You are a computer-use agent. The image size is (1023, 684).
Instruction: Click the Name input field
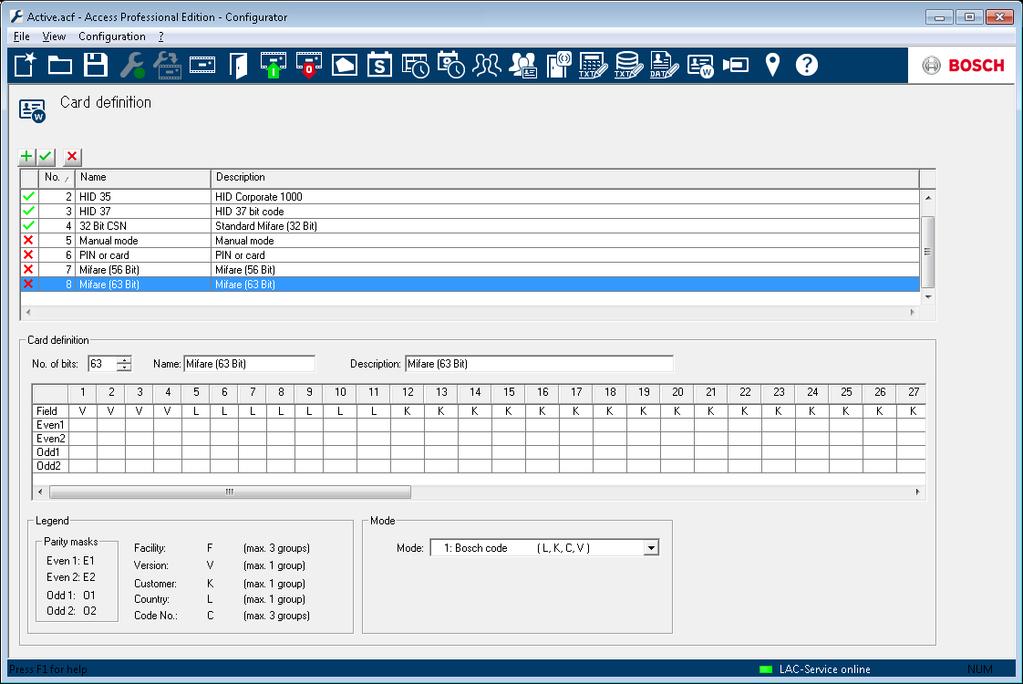point(249,364)
